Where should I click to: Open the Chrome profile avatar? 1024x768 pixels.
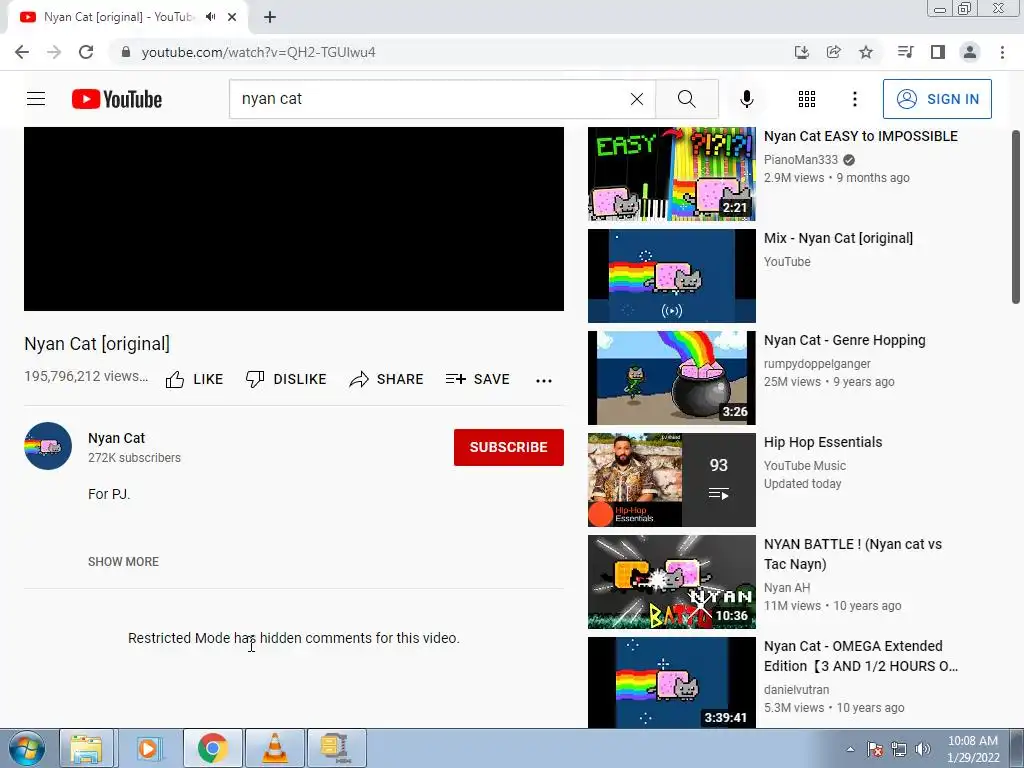coord(970,52)
